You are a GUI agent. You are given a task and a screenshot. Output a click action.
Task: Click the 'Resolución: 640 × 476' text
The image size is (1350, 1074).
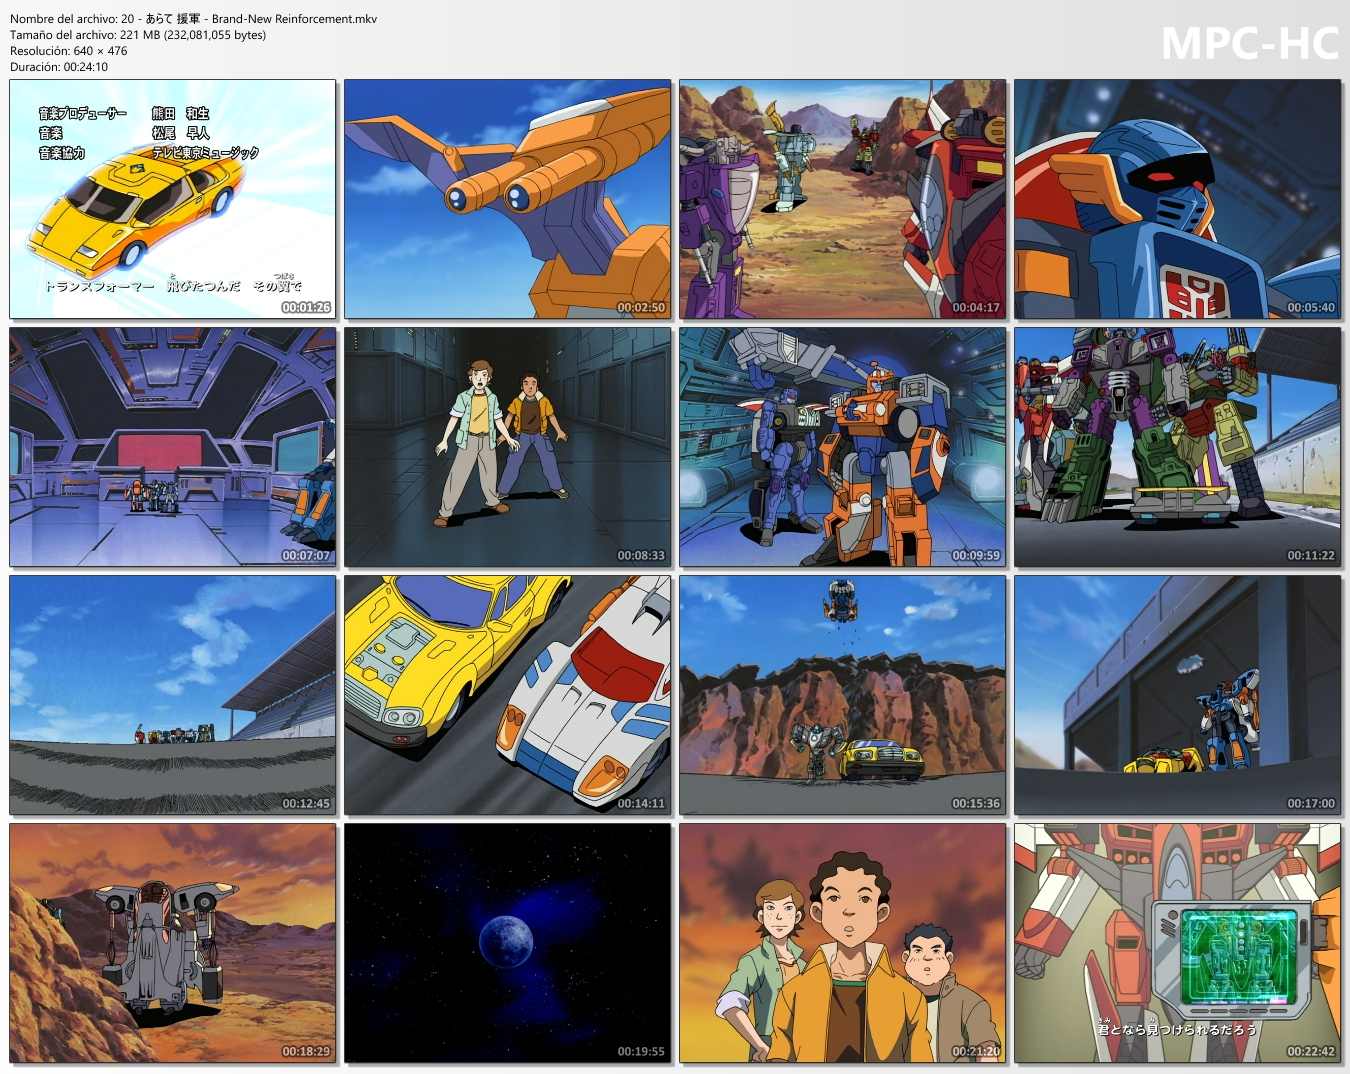(x=69, y=51)
